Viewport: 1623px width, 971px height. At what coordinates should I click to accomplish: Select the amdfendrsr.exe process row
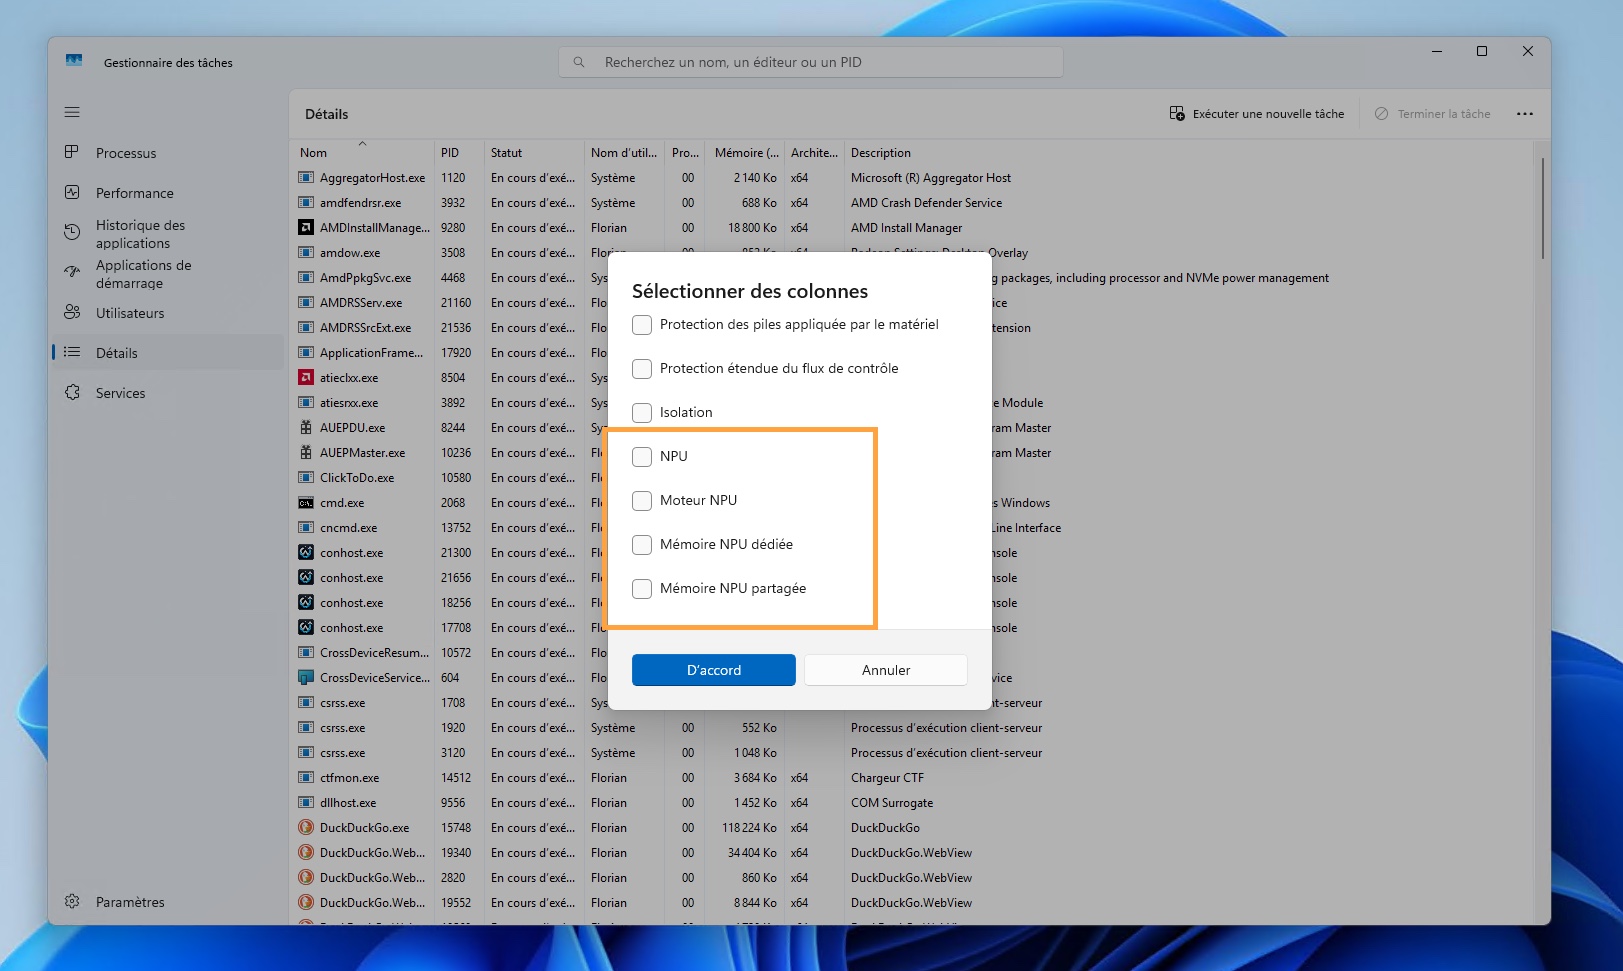911,203
